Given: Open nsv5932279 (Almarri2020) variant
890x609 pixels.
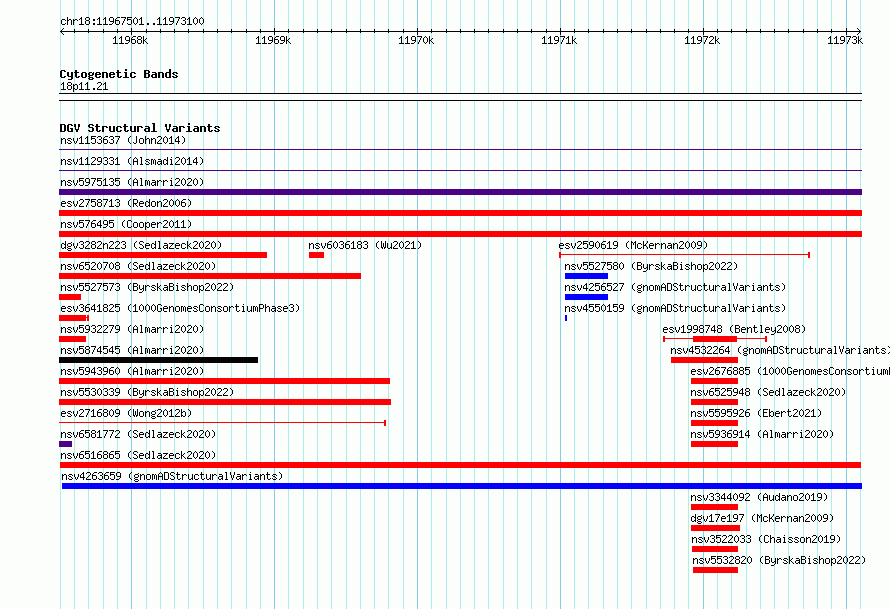Looking at the screenshot, I should pyautogui.click(x=132, y=329).
